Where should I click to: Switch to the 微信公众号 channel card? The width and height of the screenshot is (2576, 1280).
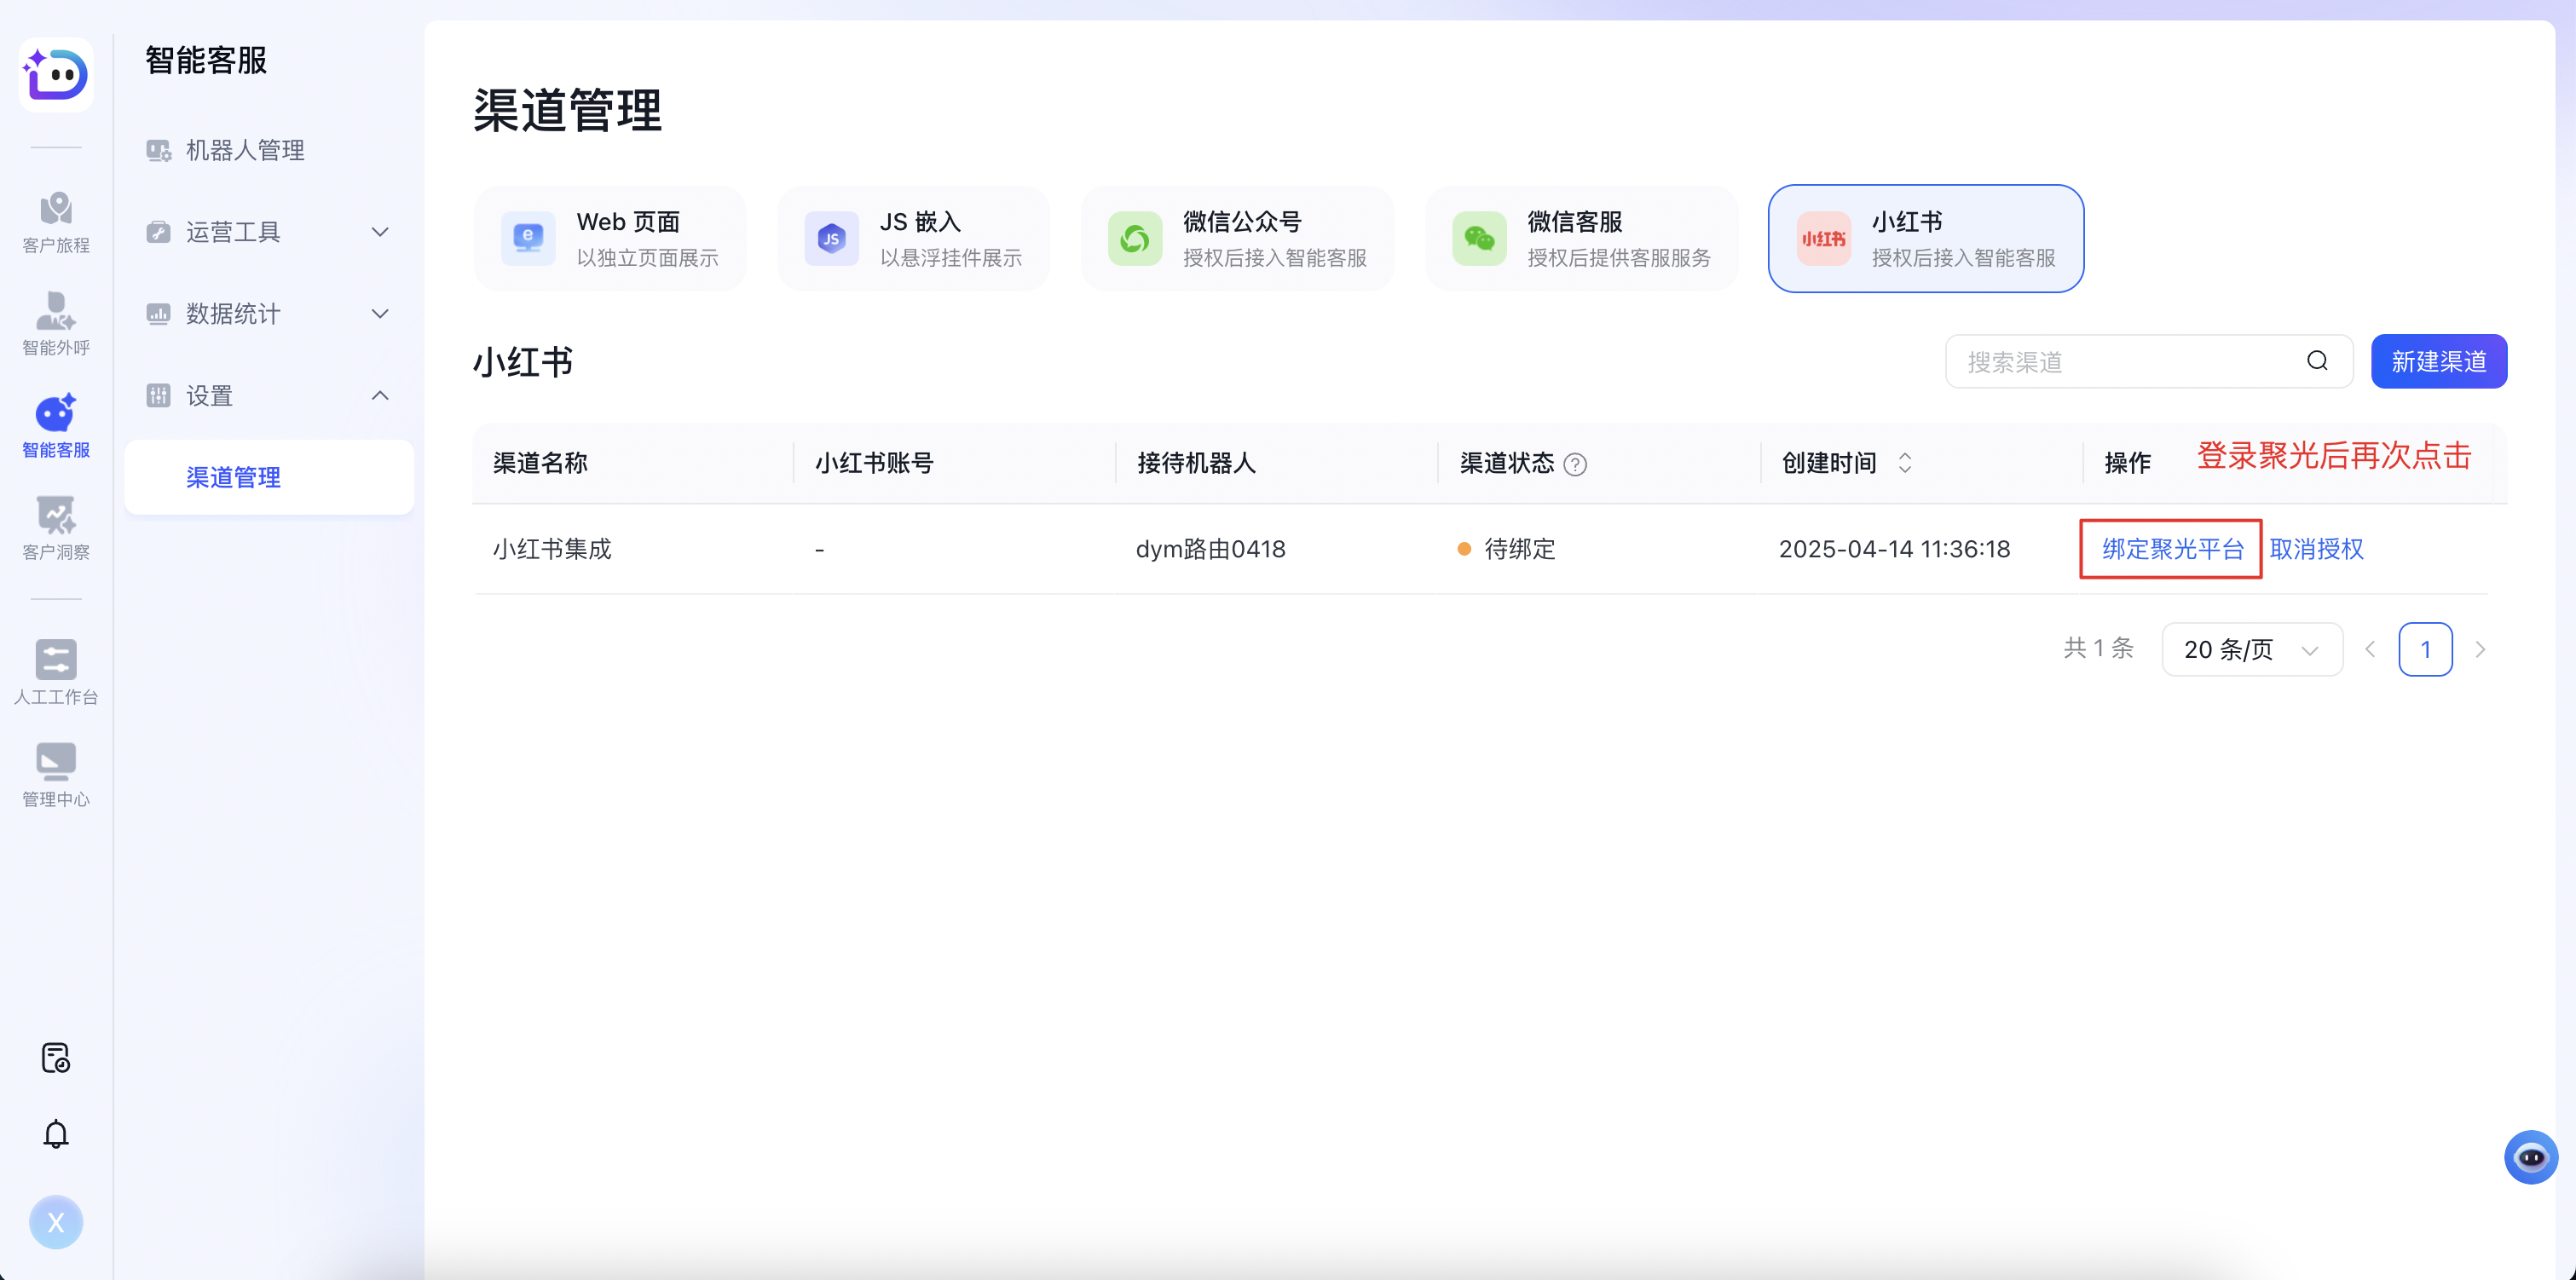tap(1238, 238)
